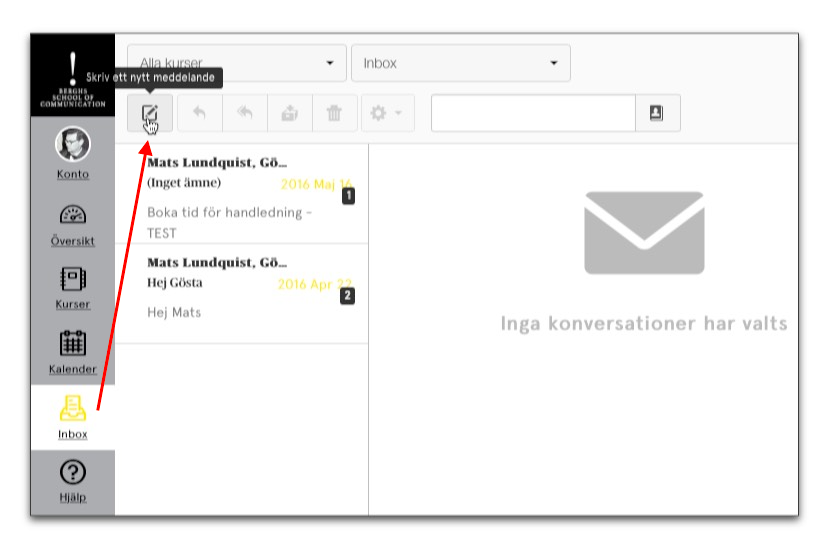Click the preview text Hej Mats
The image size is (830, 548).
[174, 312]
